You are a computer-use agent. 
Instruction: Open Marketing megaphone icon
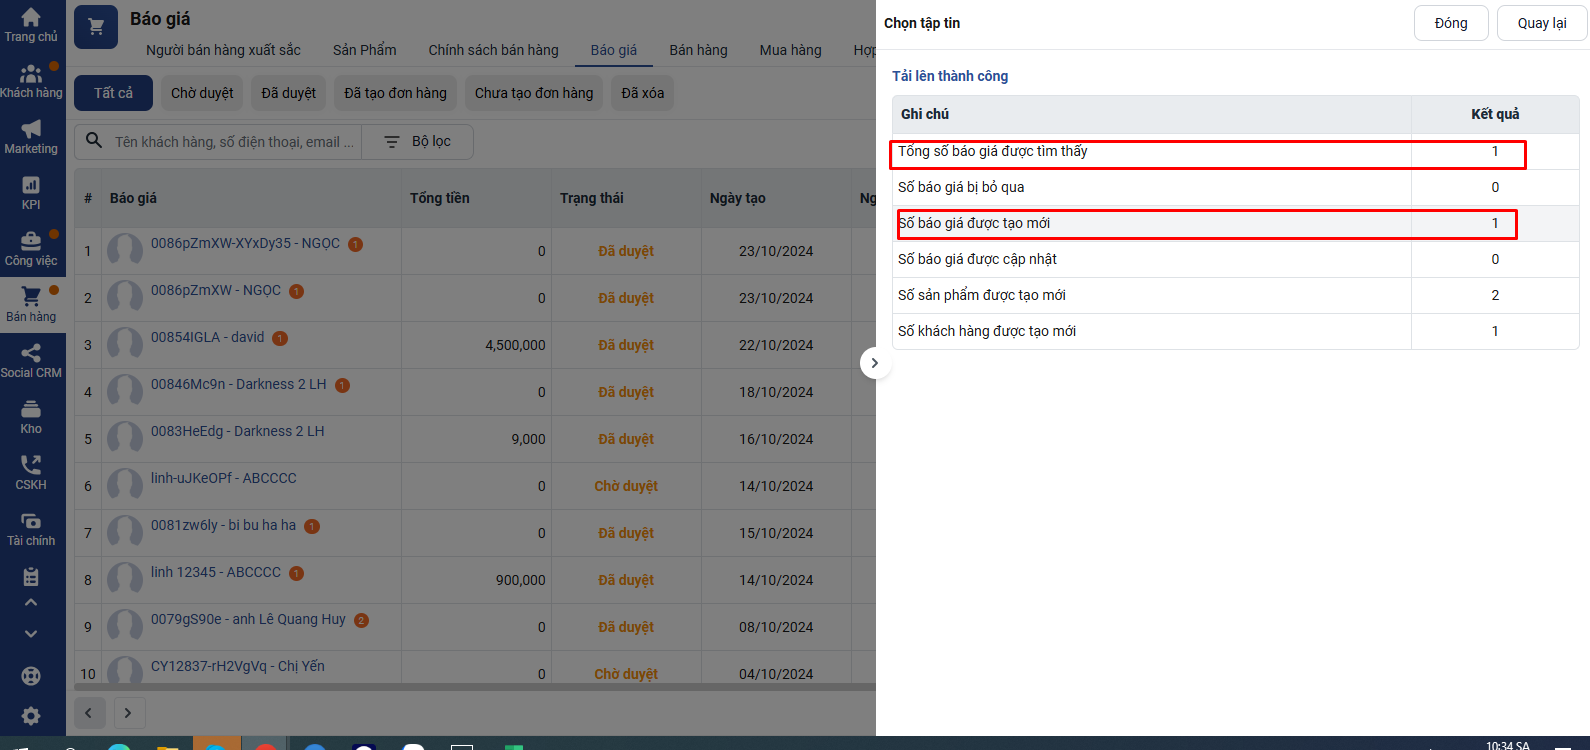(x=31, y=136)
